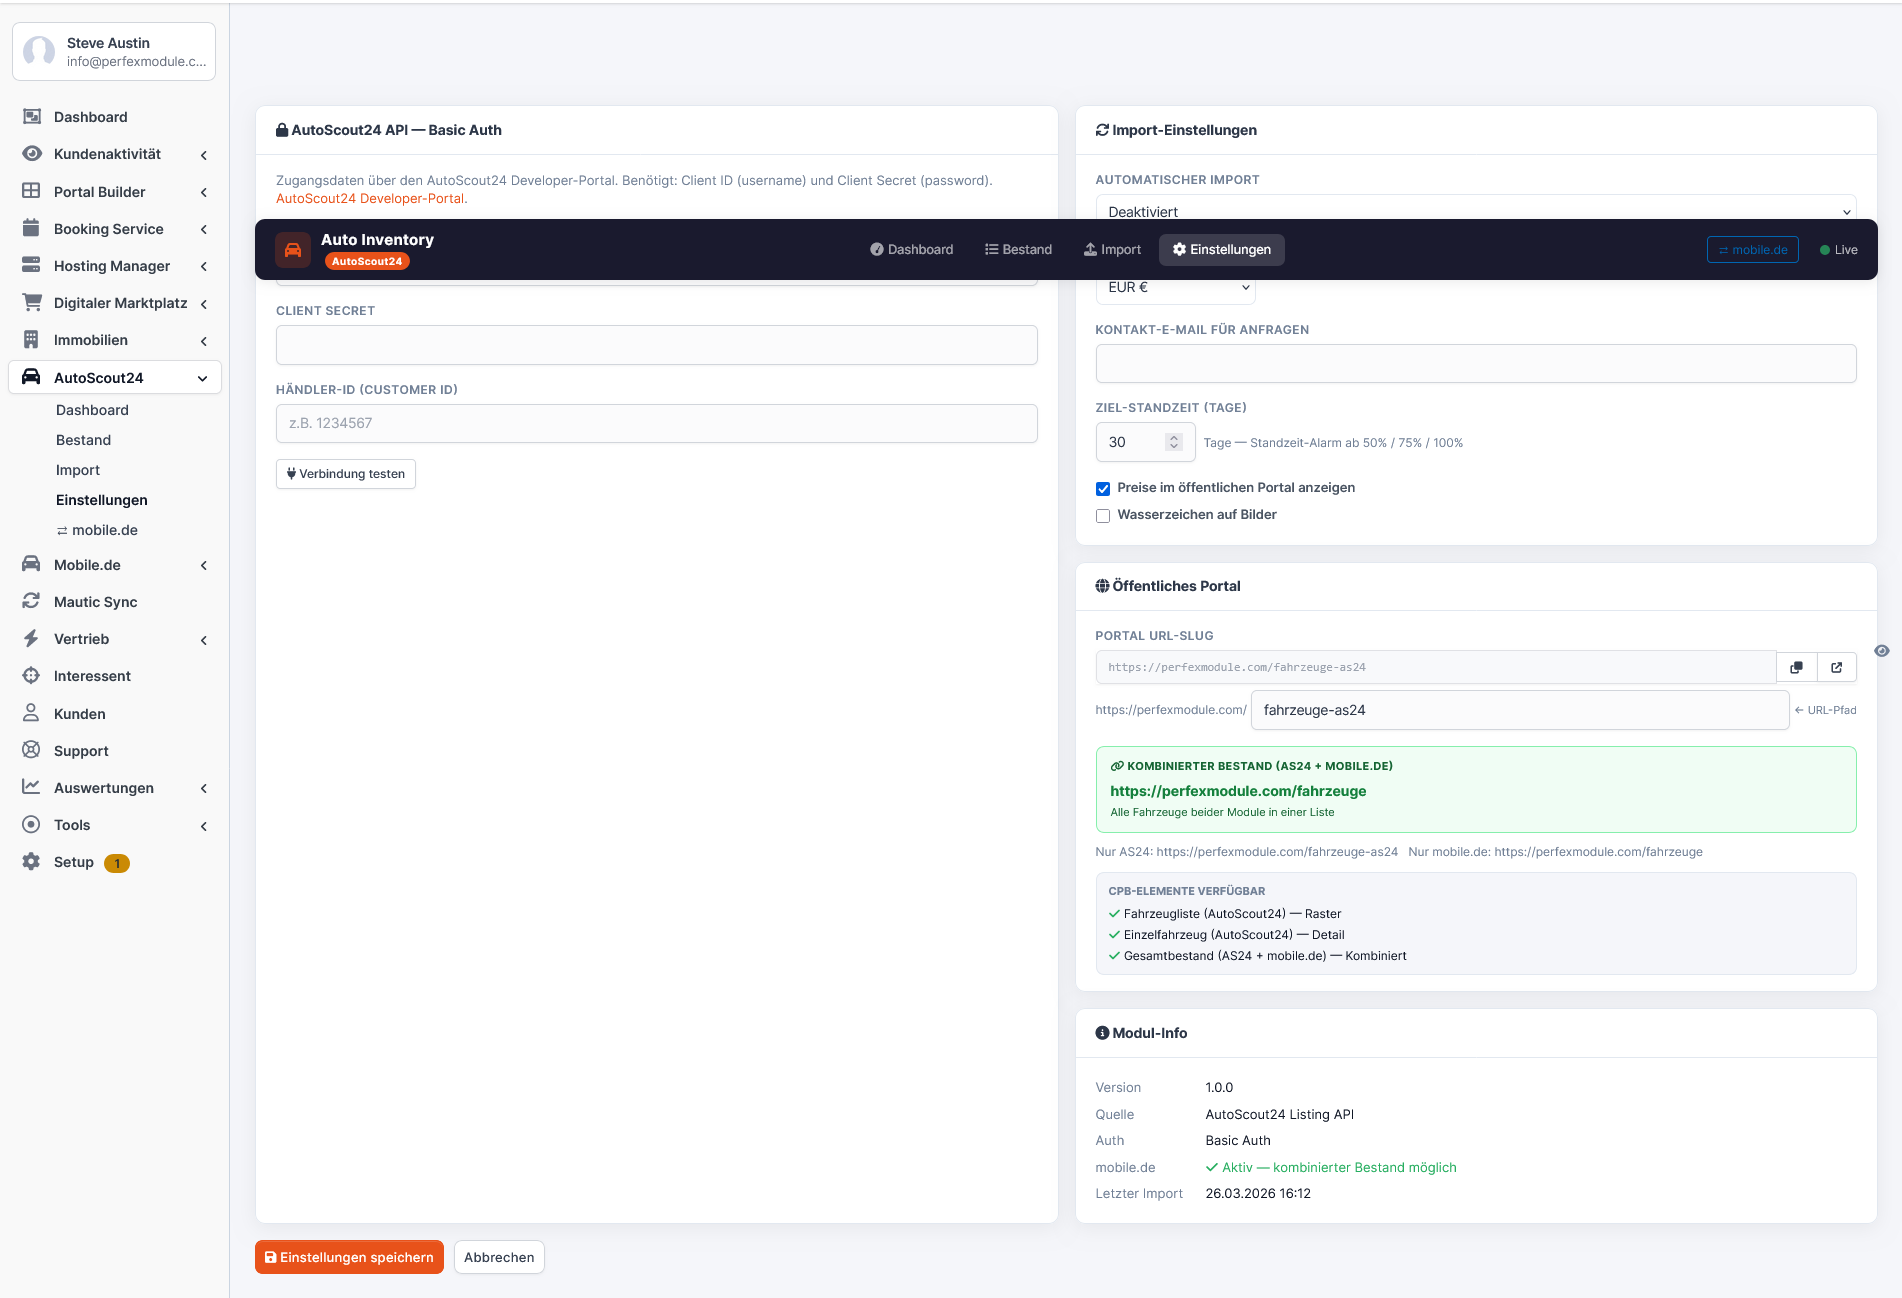The image size is (1902, 1298).
Task: Open portal URL in new tab icon
Action: [1836, 667]
